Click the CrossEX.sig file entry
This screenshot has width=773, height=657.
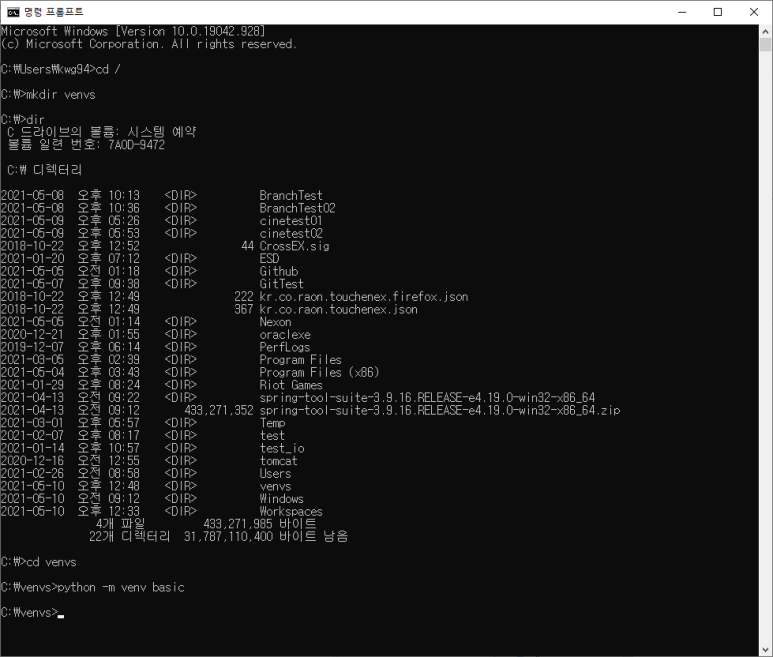pos(294,246)
